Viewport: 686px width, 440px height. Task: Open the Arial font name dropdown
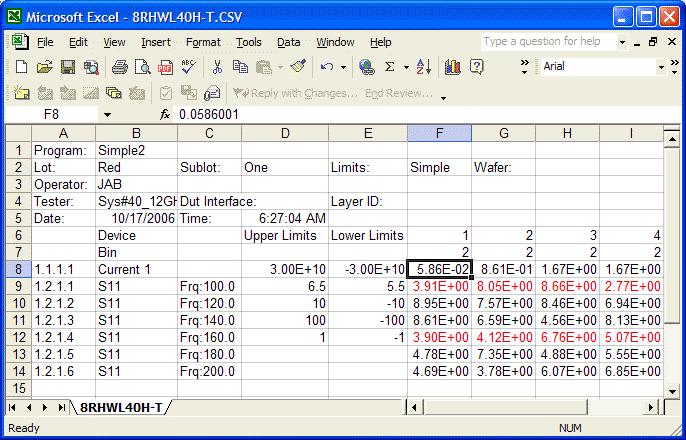pyautogui.click(x=662, y=67)
